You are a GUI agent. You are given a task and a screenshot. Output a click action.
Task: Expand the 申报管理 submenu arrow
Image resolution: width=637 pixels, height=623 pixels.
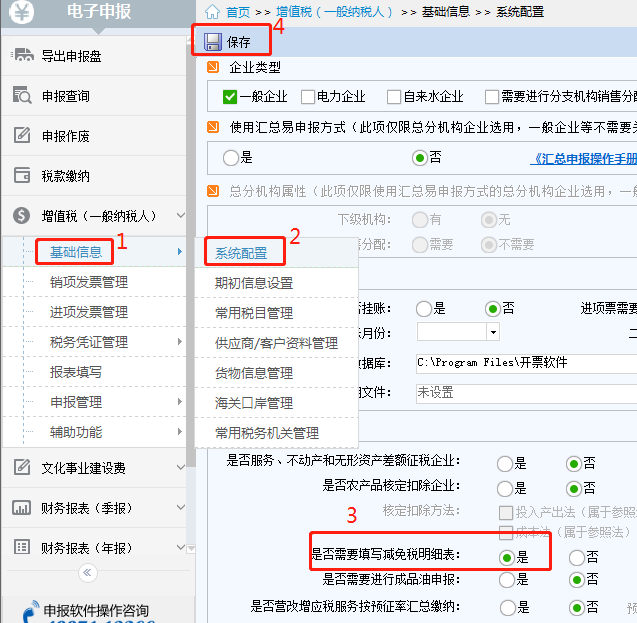tap(180, 402)
